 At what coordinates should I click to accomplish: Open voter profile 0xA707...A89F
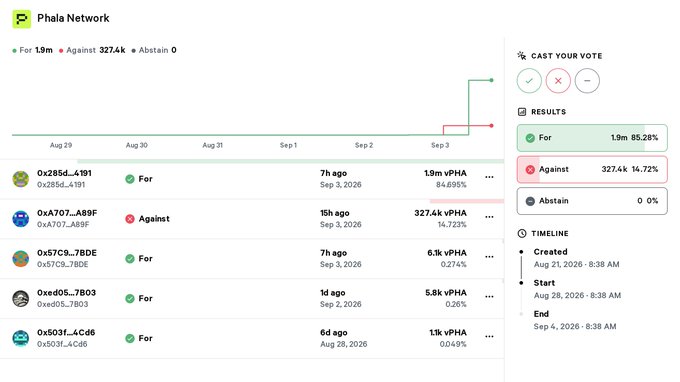coord(67,213)
